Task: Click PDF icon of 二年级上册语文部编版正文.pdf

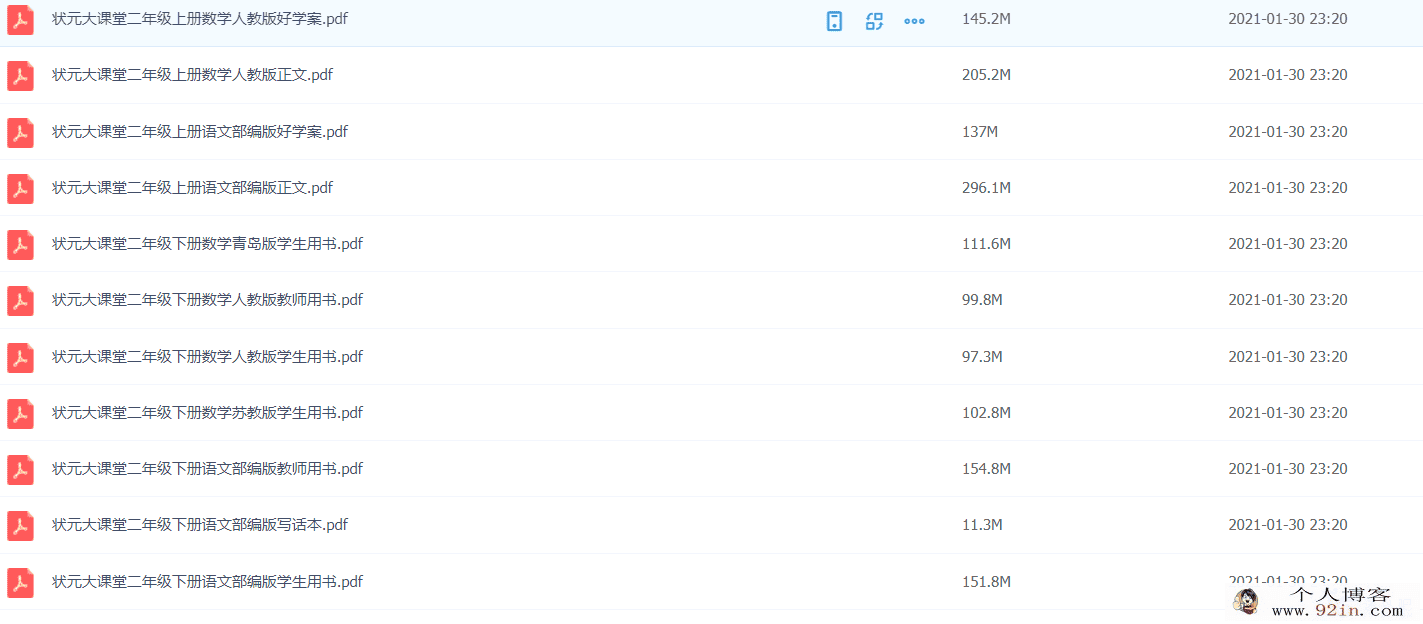Action: click(20, 188)
